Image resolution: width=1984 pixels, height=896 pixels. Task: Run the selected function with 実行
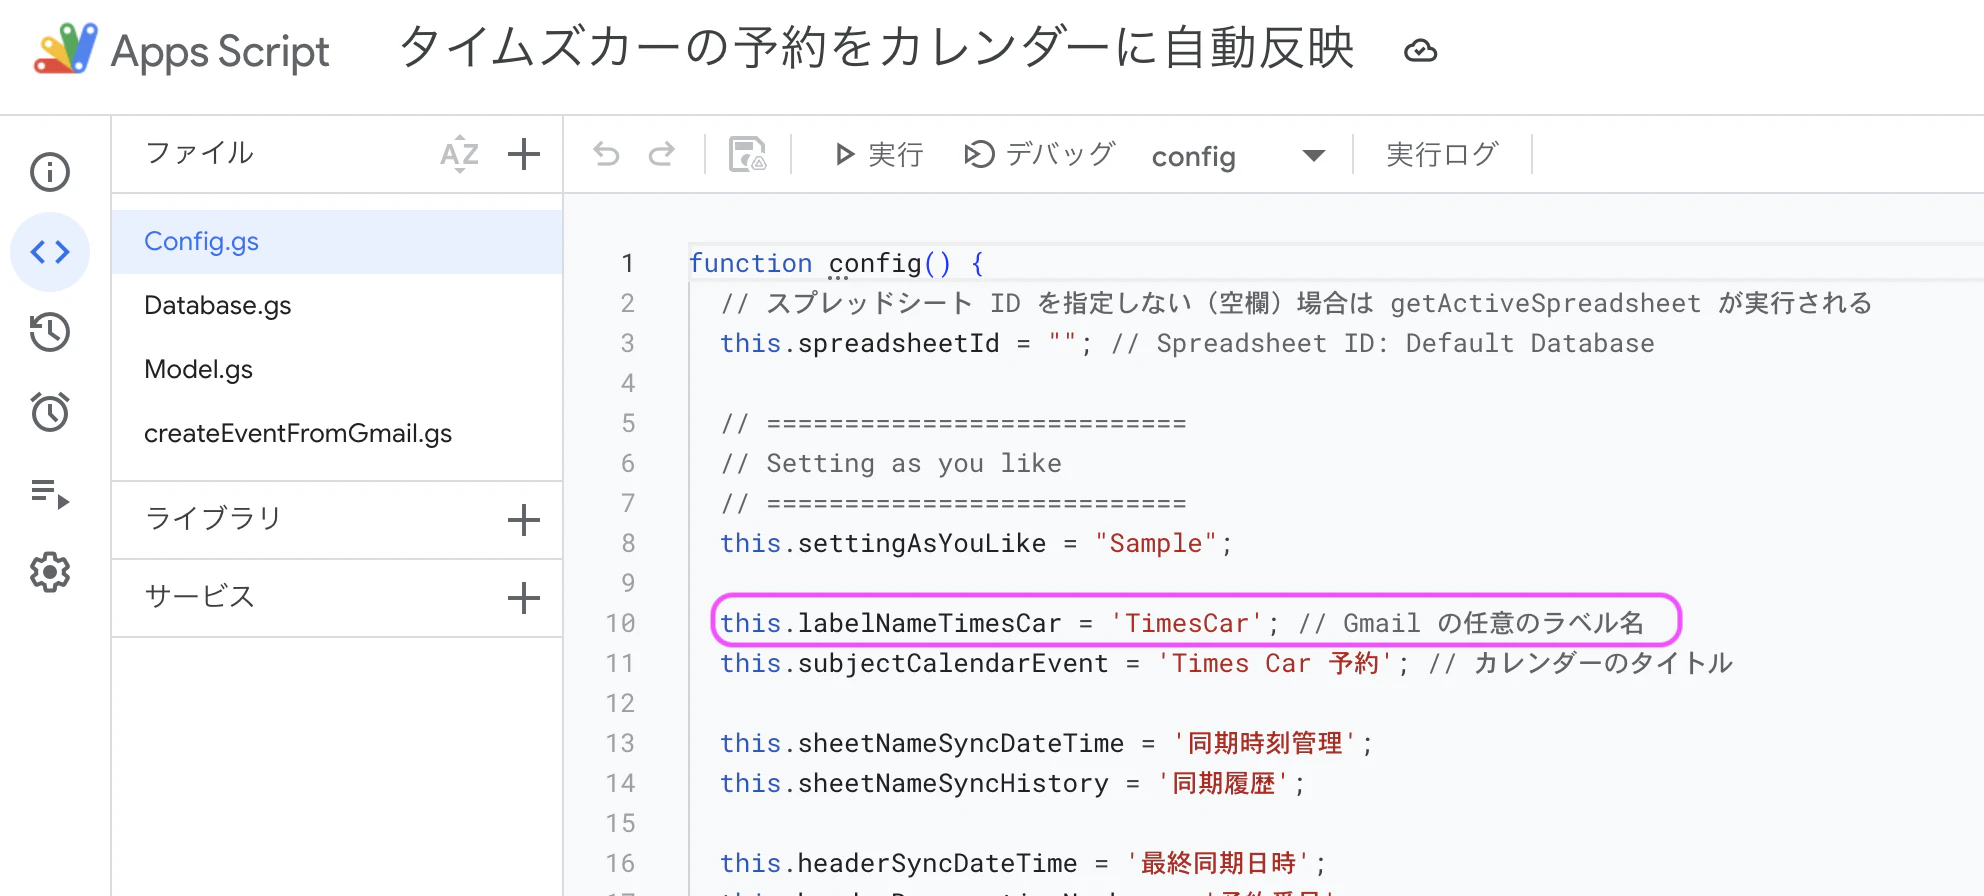coord(878,154)
